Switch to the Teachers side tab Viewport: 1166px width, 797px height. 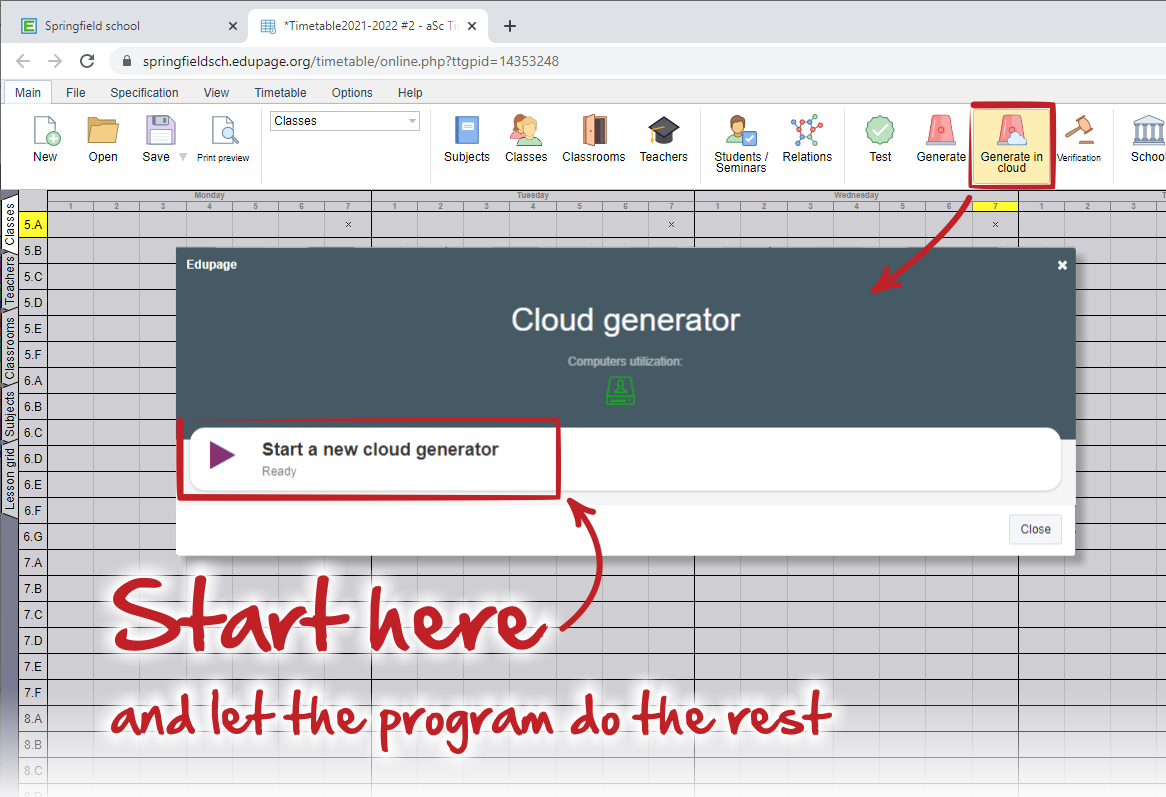tap(10, 280)
